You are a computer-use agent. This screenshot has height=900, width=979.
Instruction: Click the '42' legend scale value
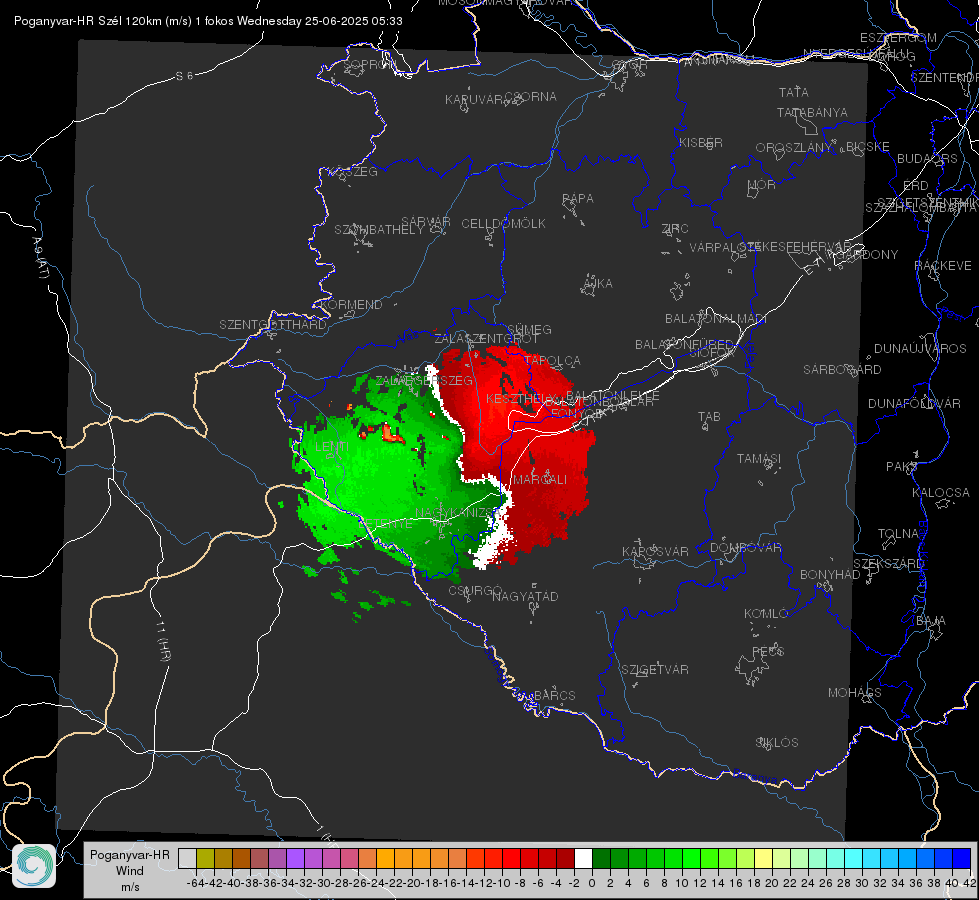(970, 883)
